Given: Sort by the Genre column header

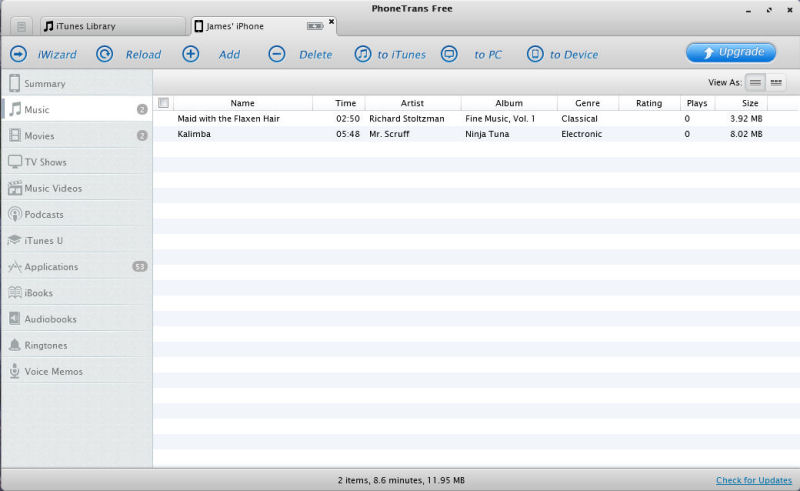Looking at the screenshot, I should click(x=588, y=103).
